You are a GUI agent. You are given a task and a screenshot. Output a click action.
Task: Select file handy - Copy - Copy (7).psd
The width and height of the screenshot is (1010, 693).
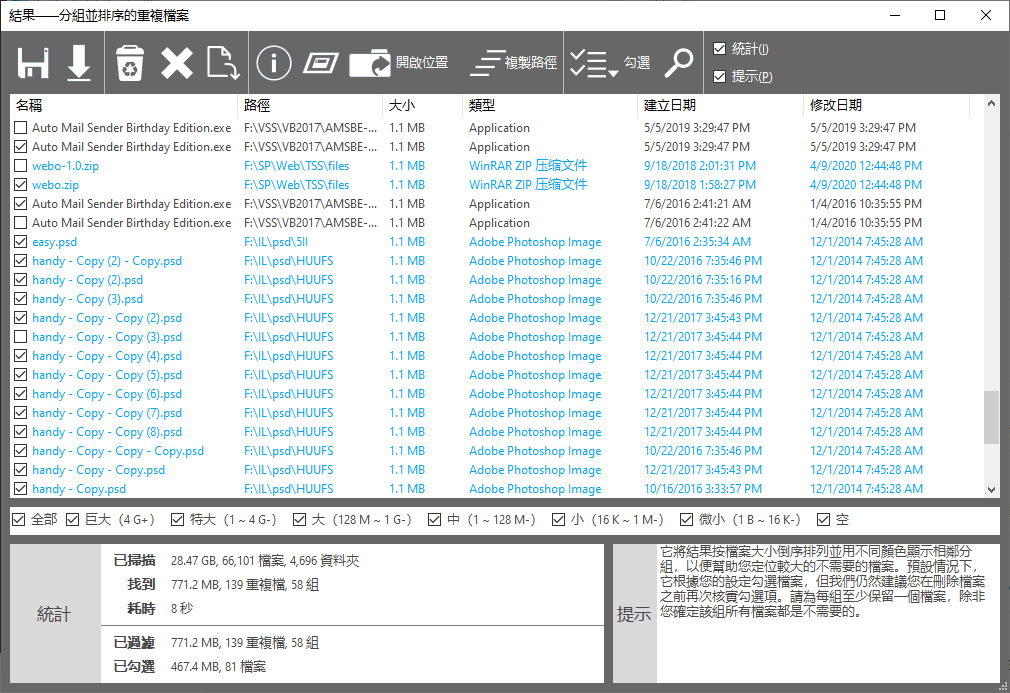[x=107, y=413]
